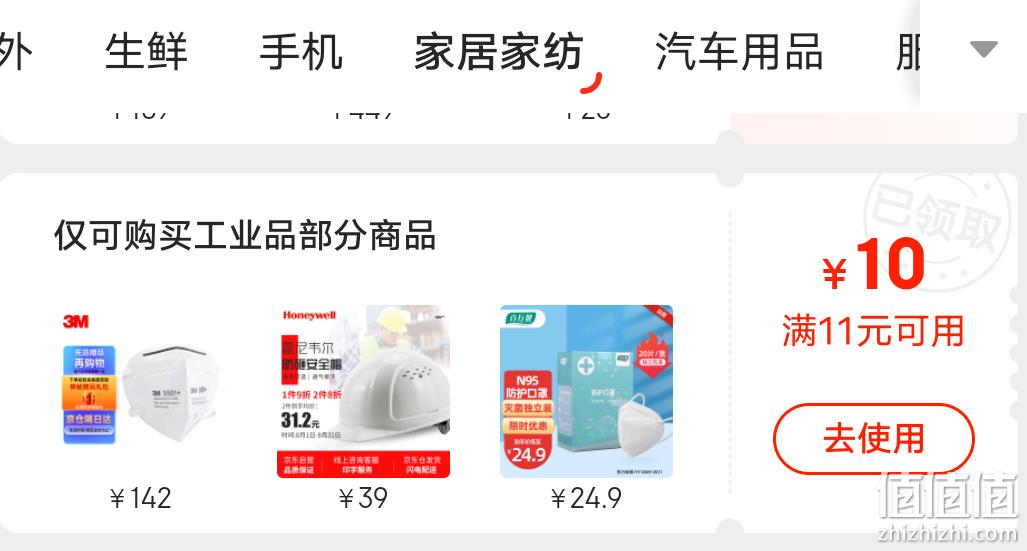The height and width of the screenshot is (551, 1027).
Task: Click the 仅可购买工业品部分商品 coupon title
Action: tap(245, 235)
